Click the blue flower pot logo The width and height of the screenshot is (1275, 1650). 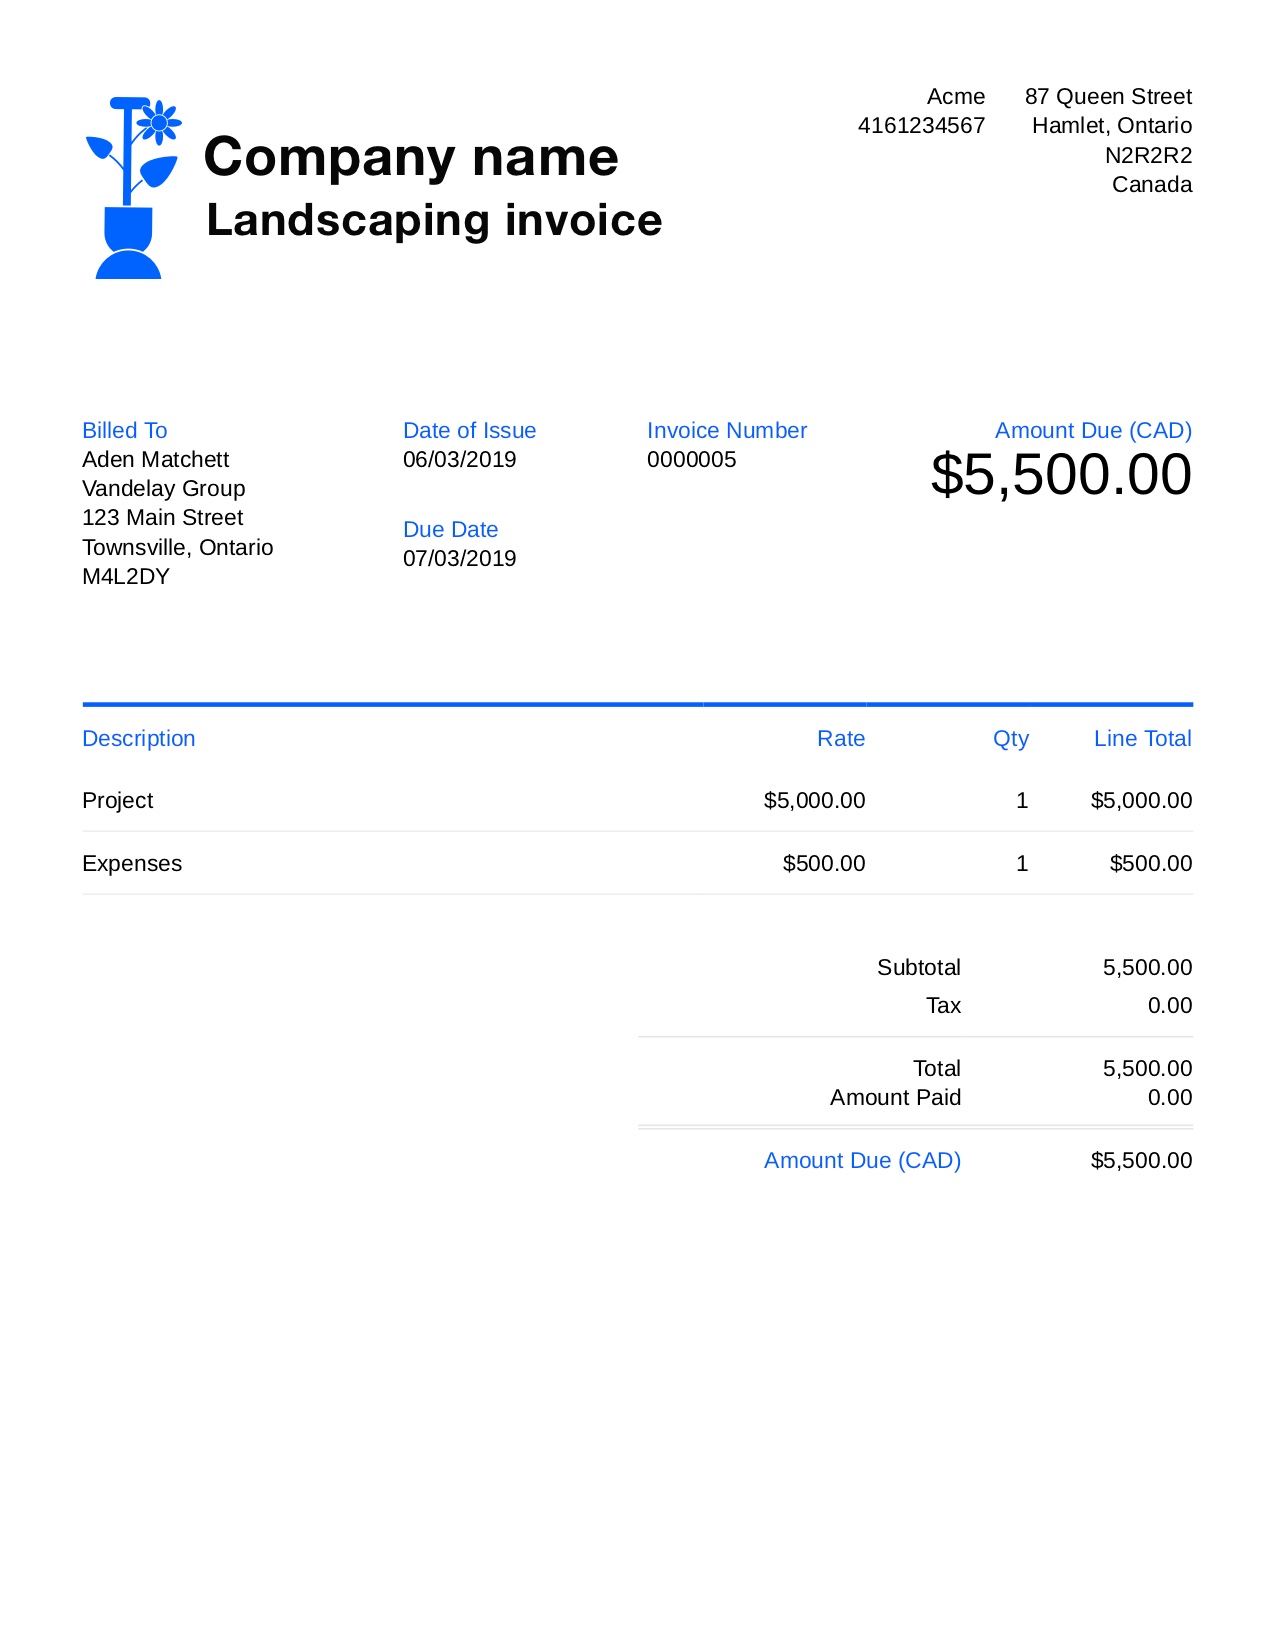click(x=133, y=188)
